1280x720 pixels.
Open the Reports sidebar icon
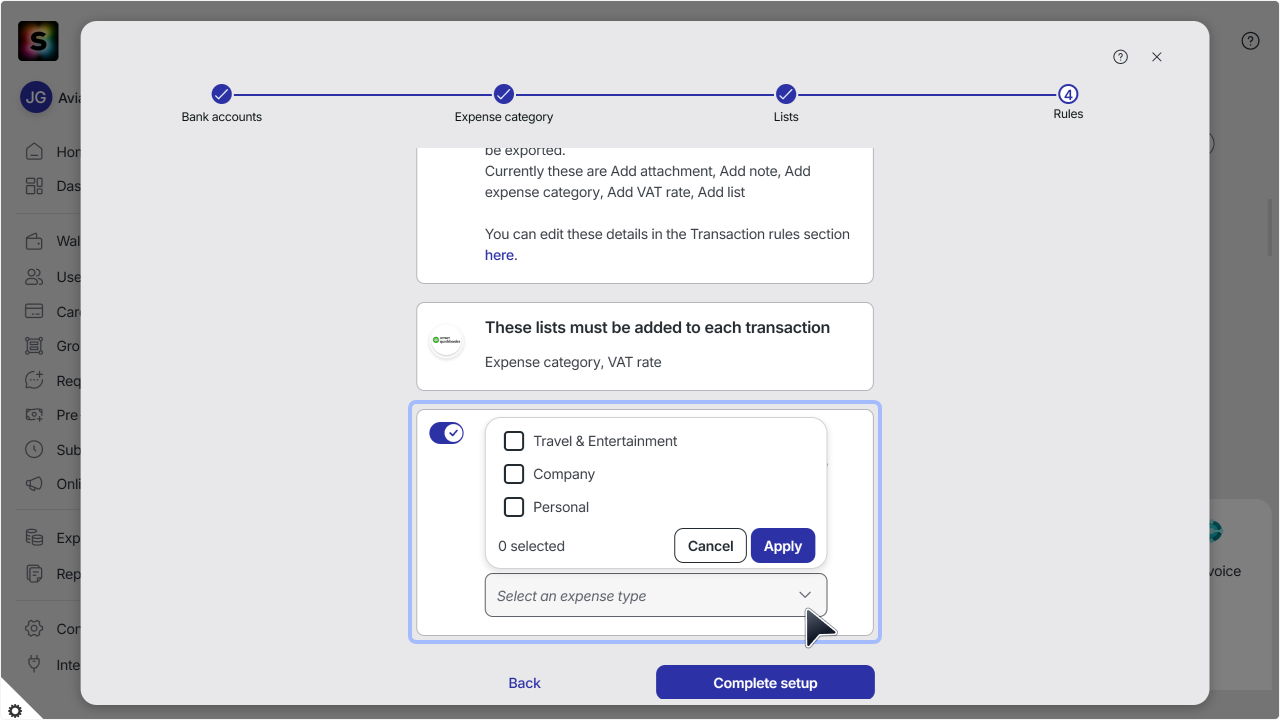click(35, 574)
